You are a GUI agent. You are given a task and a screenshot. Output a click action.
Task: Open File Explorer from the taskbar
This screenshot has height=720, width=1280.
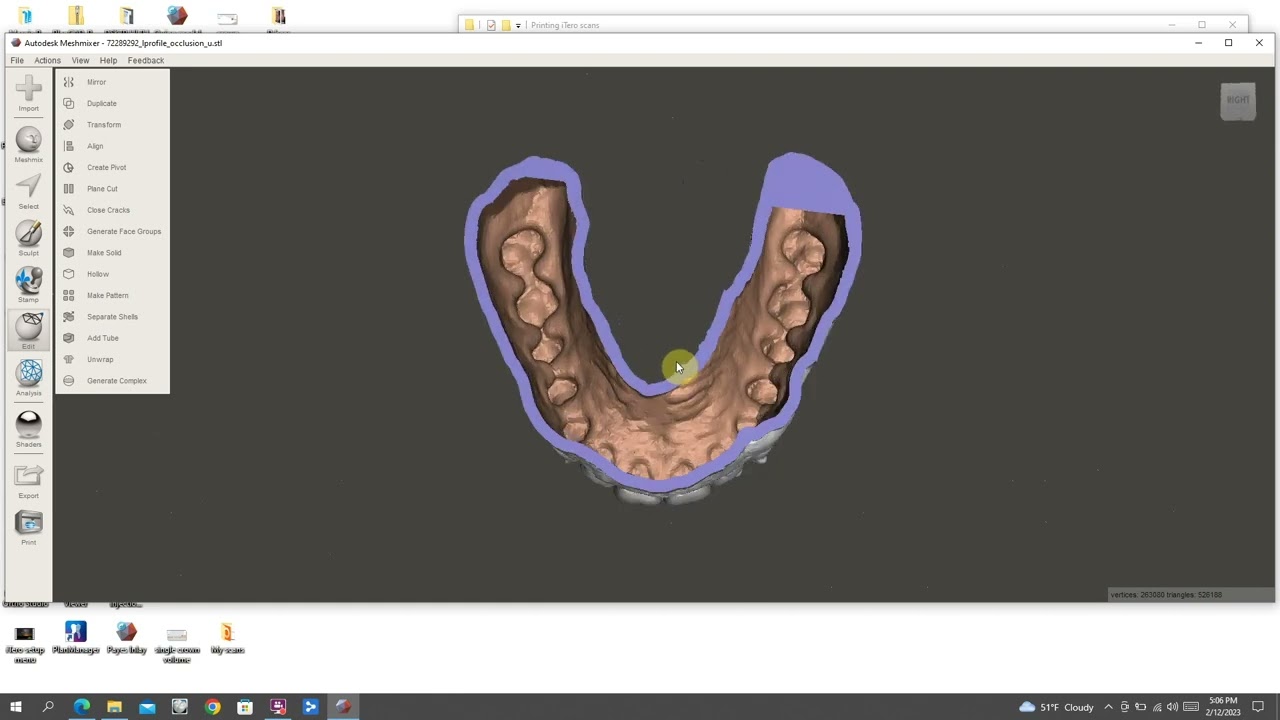tap(114, 707)
